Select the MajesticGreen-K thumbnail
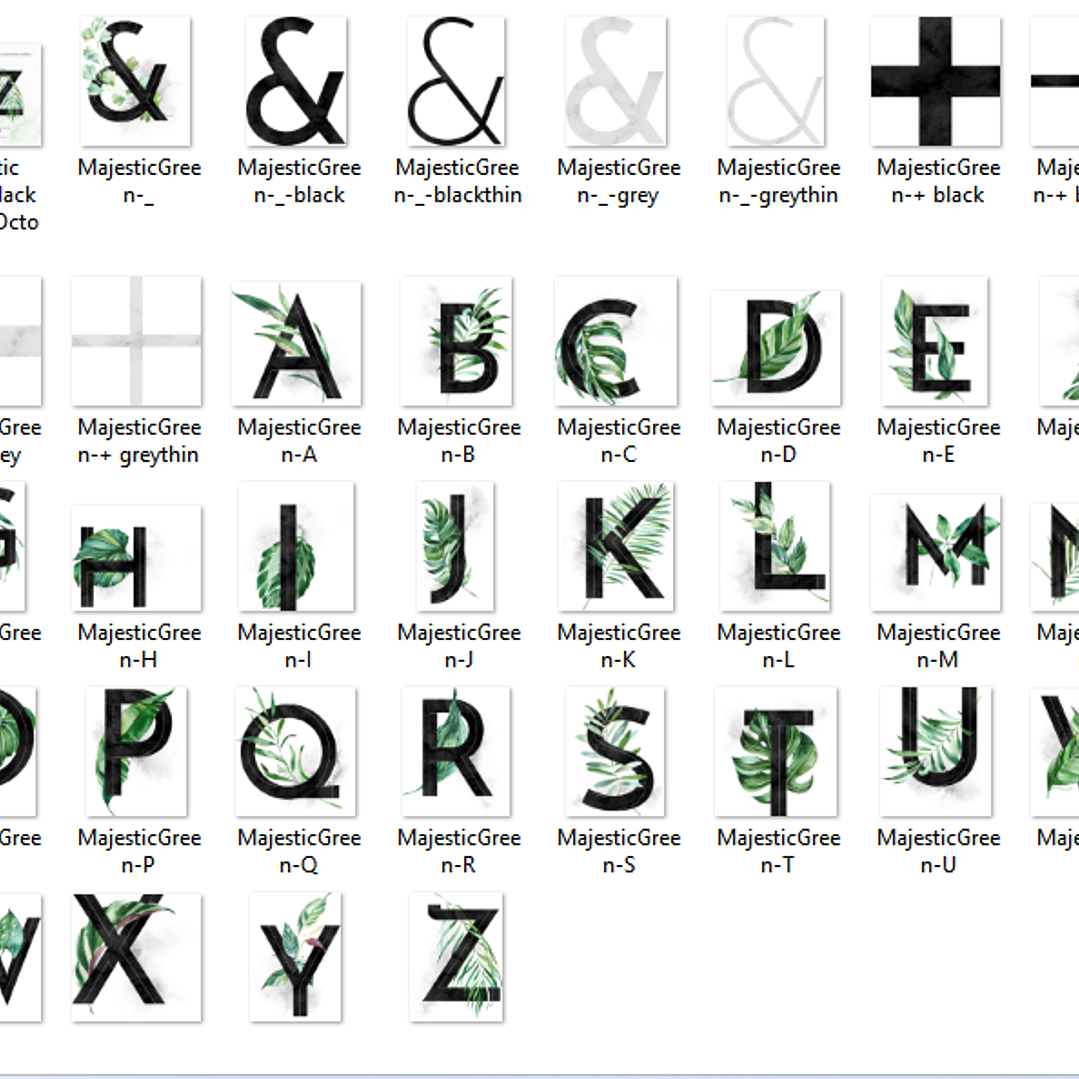This screenshot has height=1079, width=1079. (617, 548)
